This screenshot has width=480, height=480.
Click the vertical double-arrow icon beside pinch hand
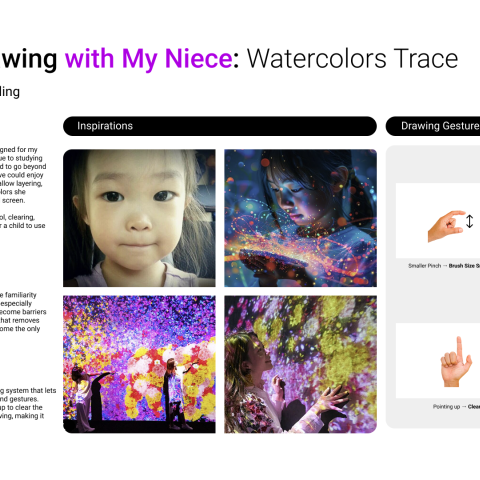469,221
